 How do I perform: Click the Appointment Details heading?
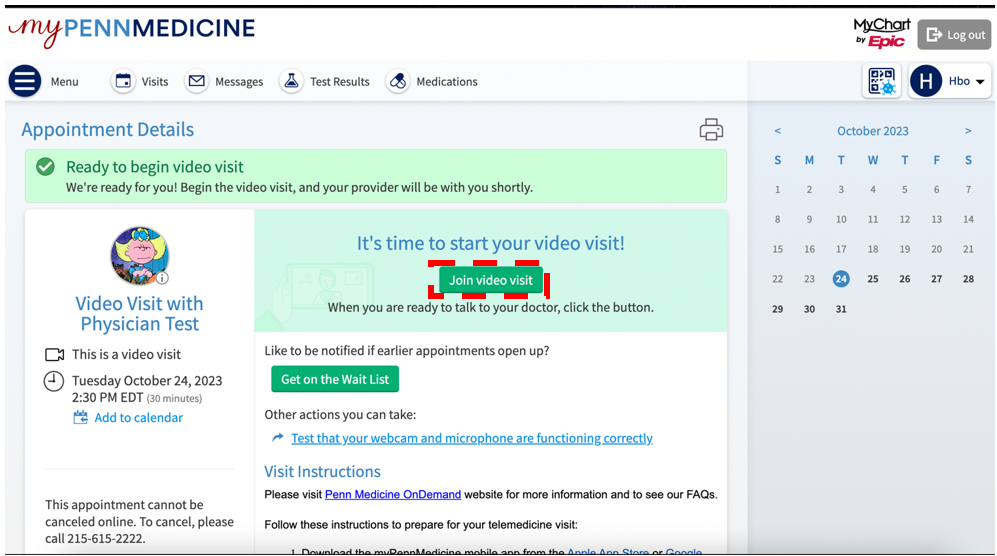[107, 129]
